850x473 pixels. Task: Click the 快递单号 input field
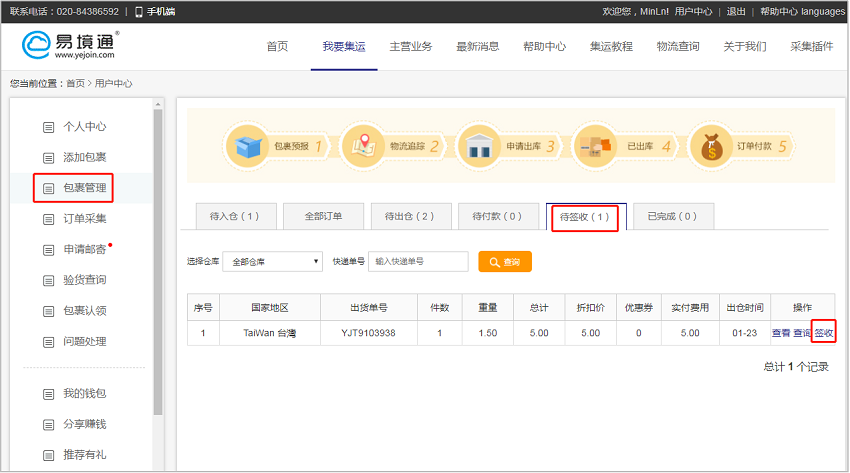pos(418,262)
